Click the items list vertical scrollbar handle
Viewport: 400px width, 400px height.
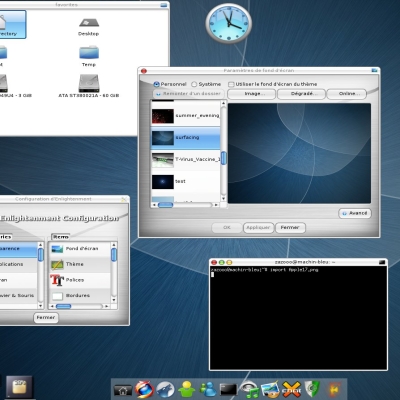[114, 255]
